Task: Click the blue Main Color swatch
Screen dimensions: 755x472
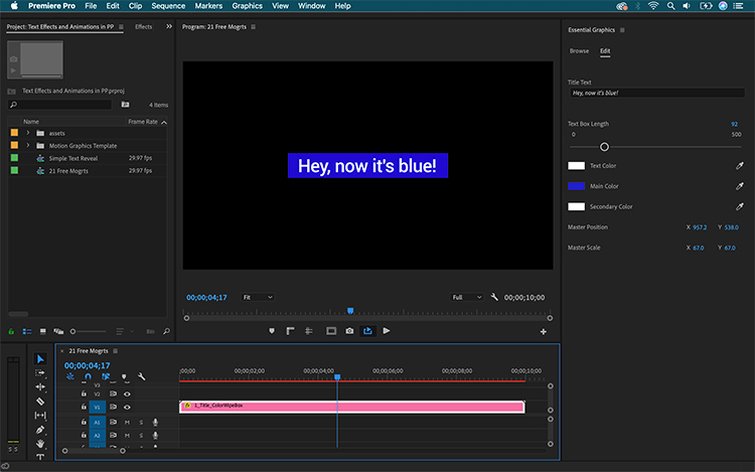Action: [x=576, y=186]
